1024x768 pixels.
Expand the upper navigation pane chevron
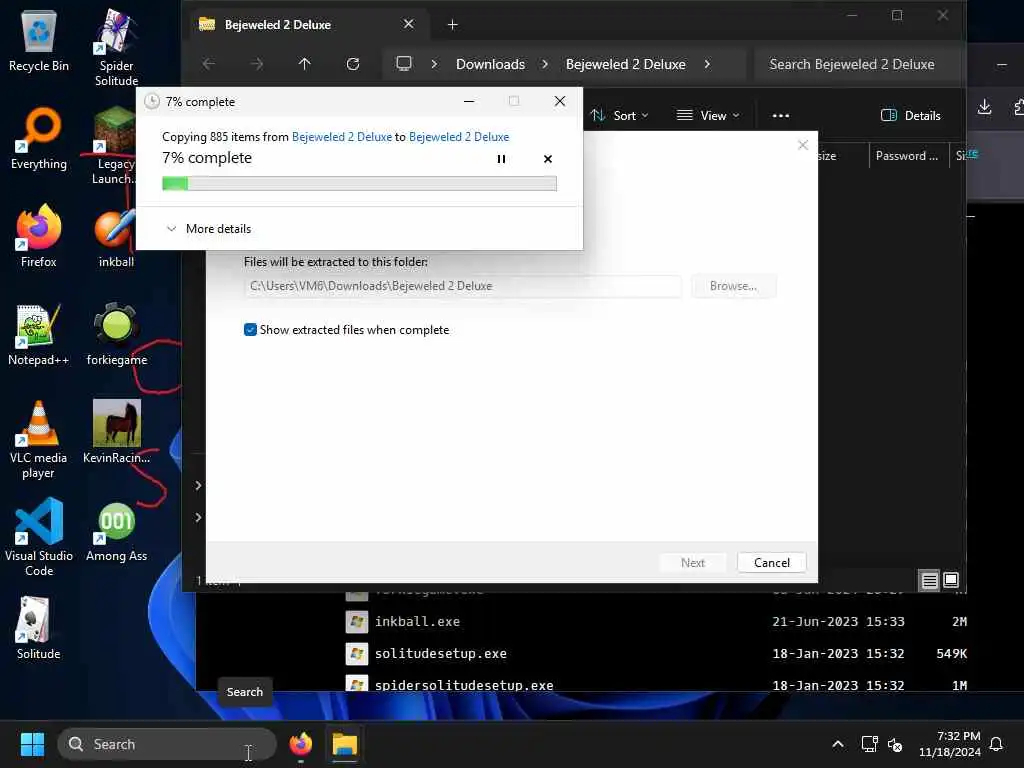198,485
